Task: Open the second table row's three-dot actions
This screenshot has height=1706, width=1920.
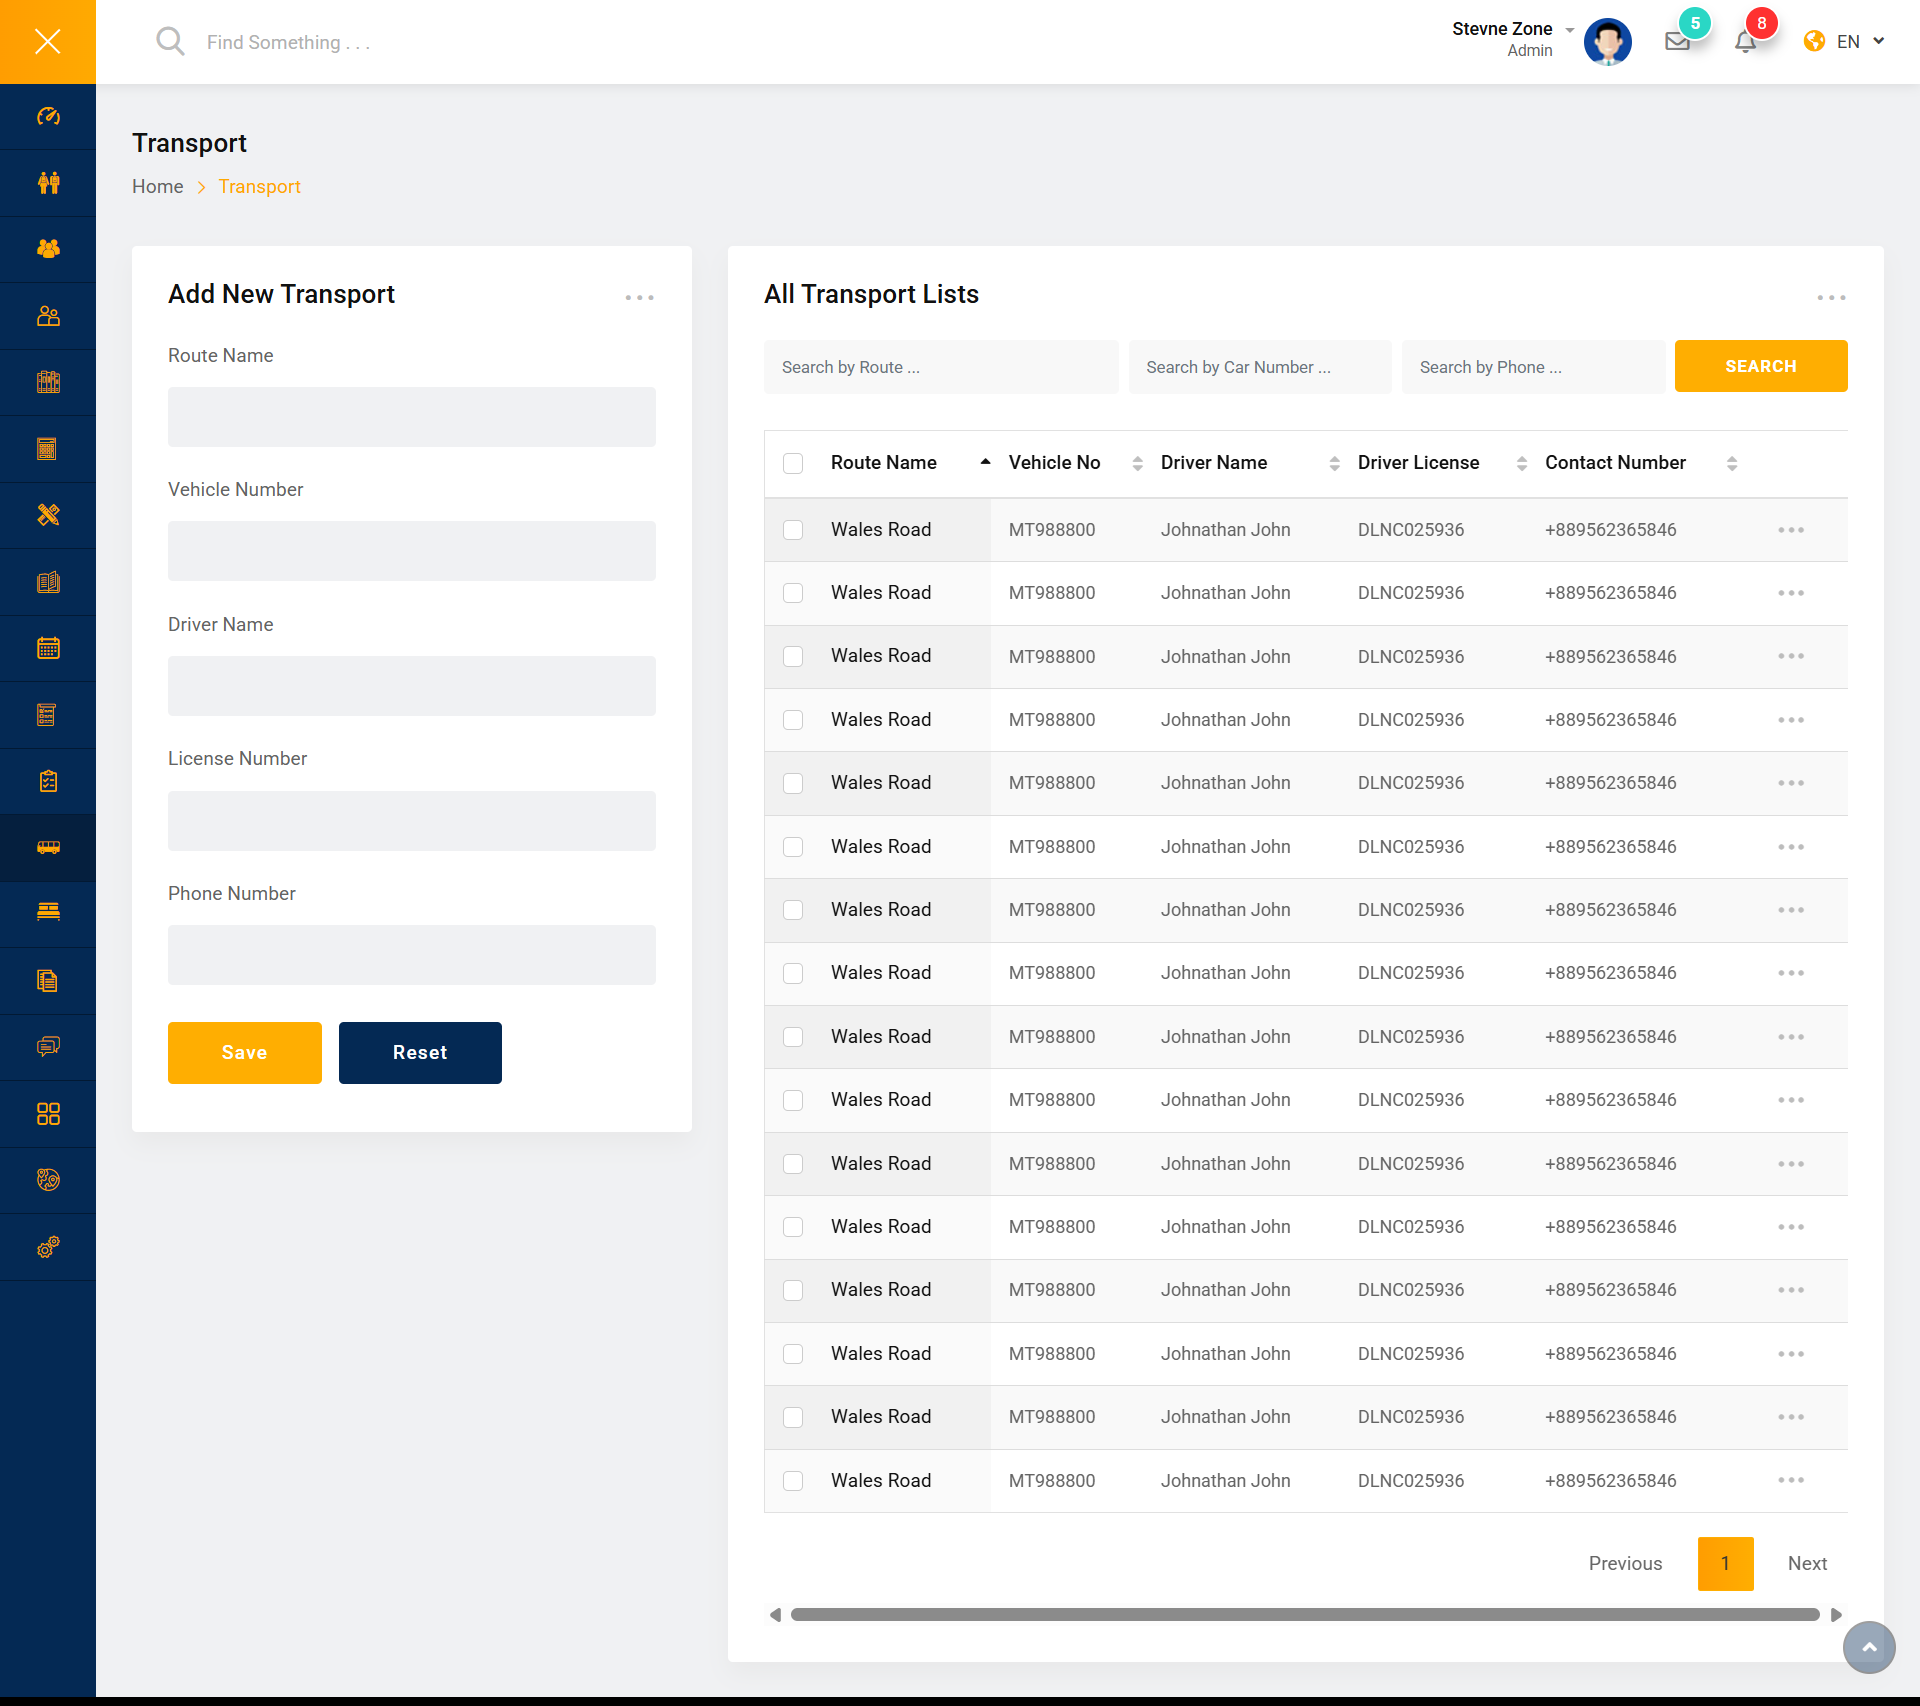Action: (1791, 593)
